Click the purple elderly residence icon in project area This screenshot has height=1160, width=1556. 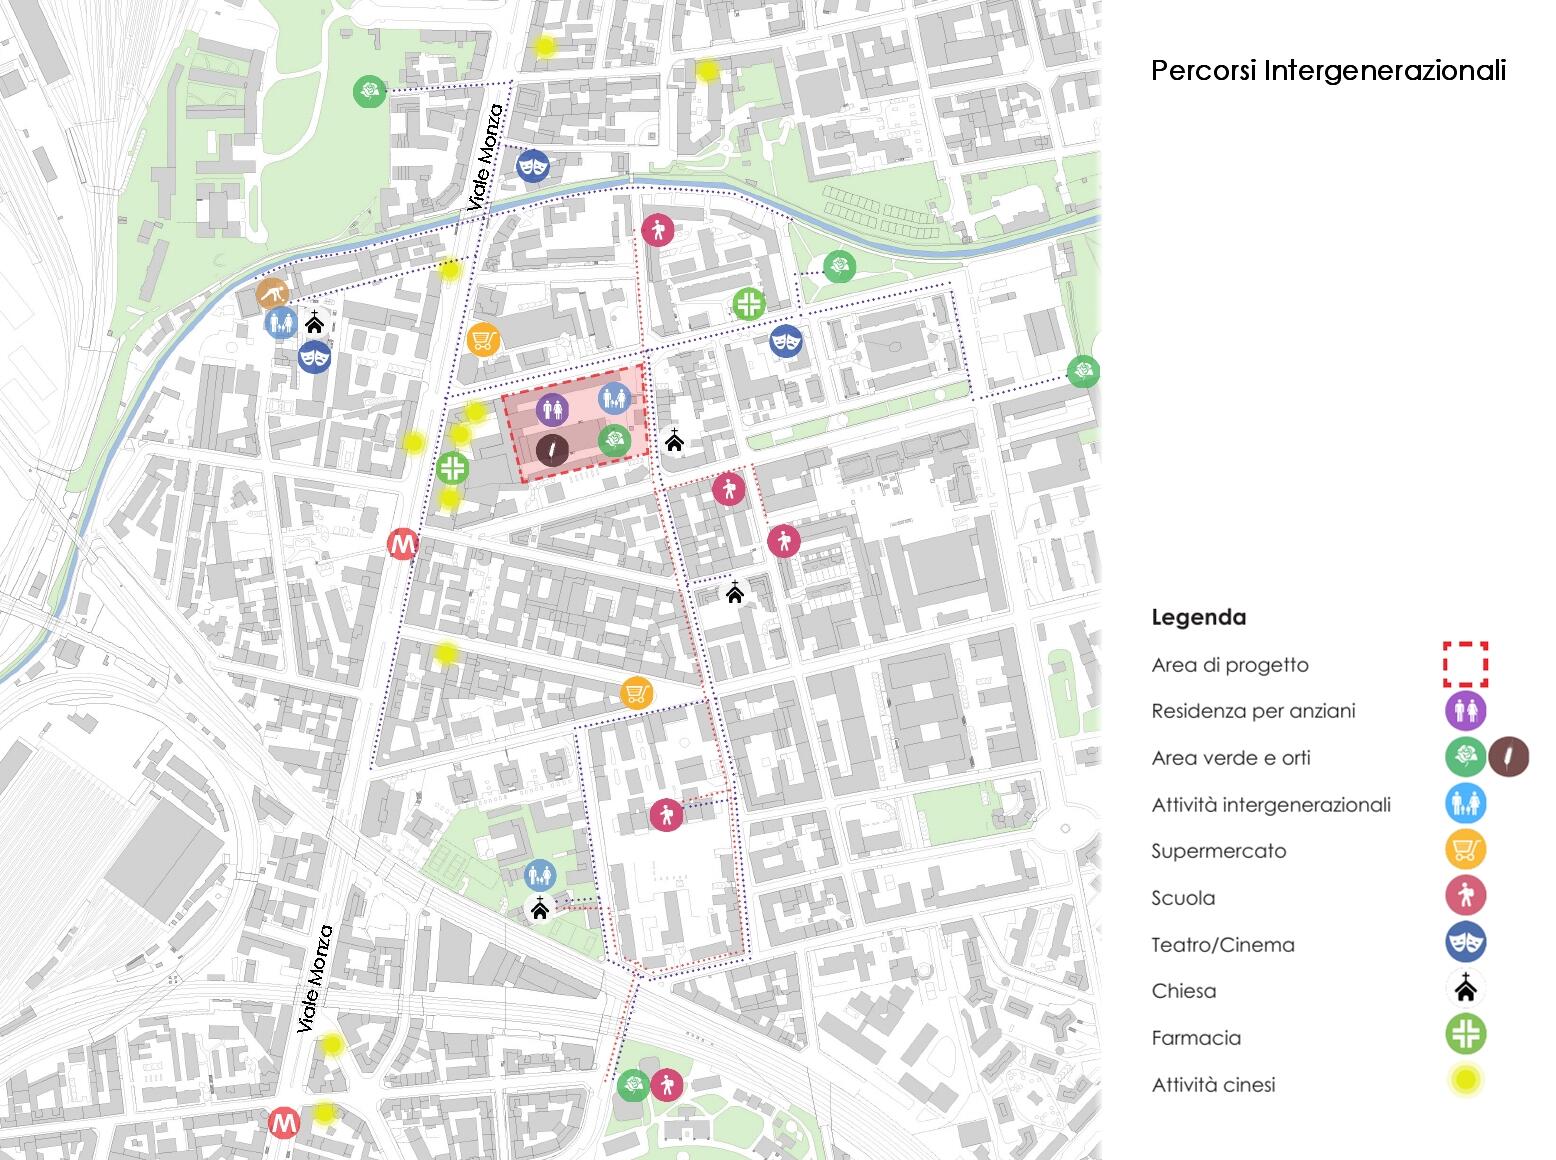[552, 409]
